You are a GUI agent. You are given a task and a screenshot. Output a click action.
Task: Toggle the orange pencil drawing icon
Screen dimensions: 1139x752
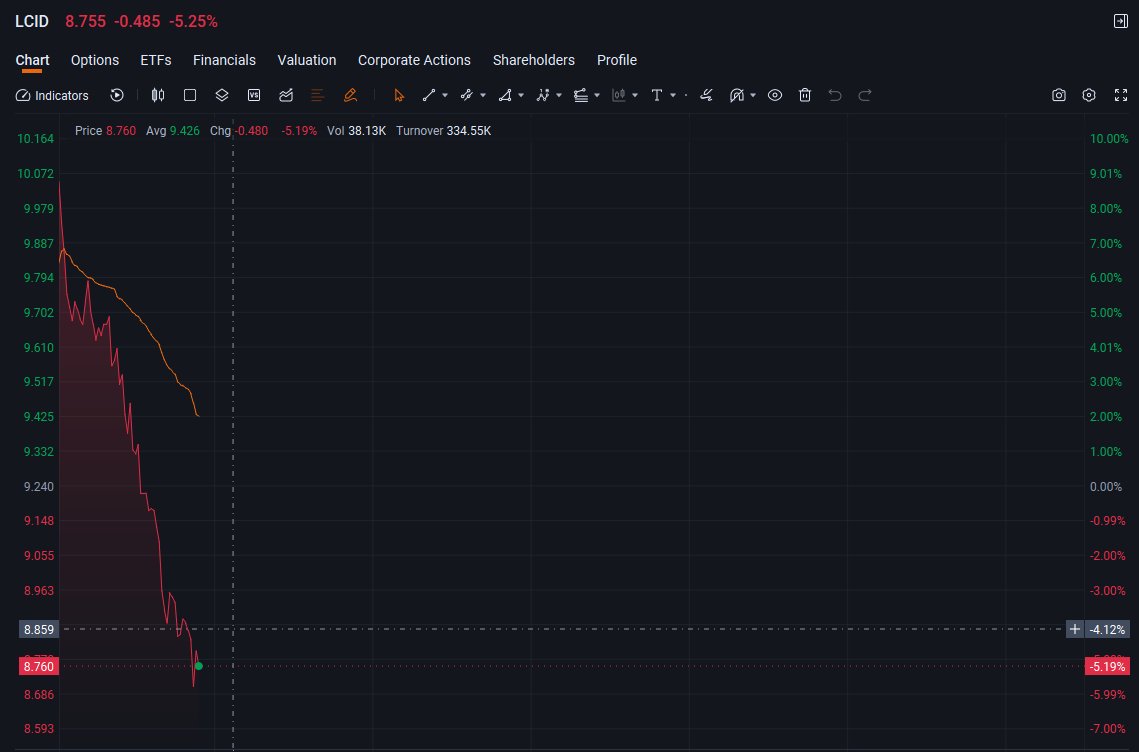tap(350, 95)
